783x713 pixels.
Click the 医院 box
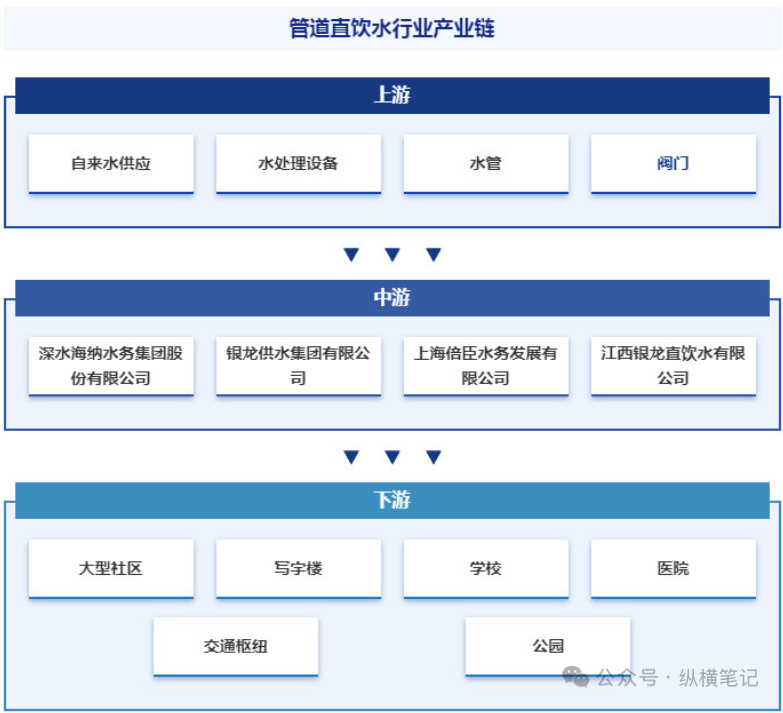[673, 568]
